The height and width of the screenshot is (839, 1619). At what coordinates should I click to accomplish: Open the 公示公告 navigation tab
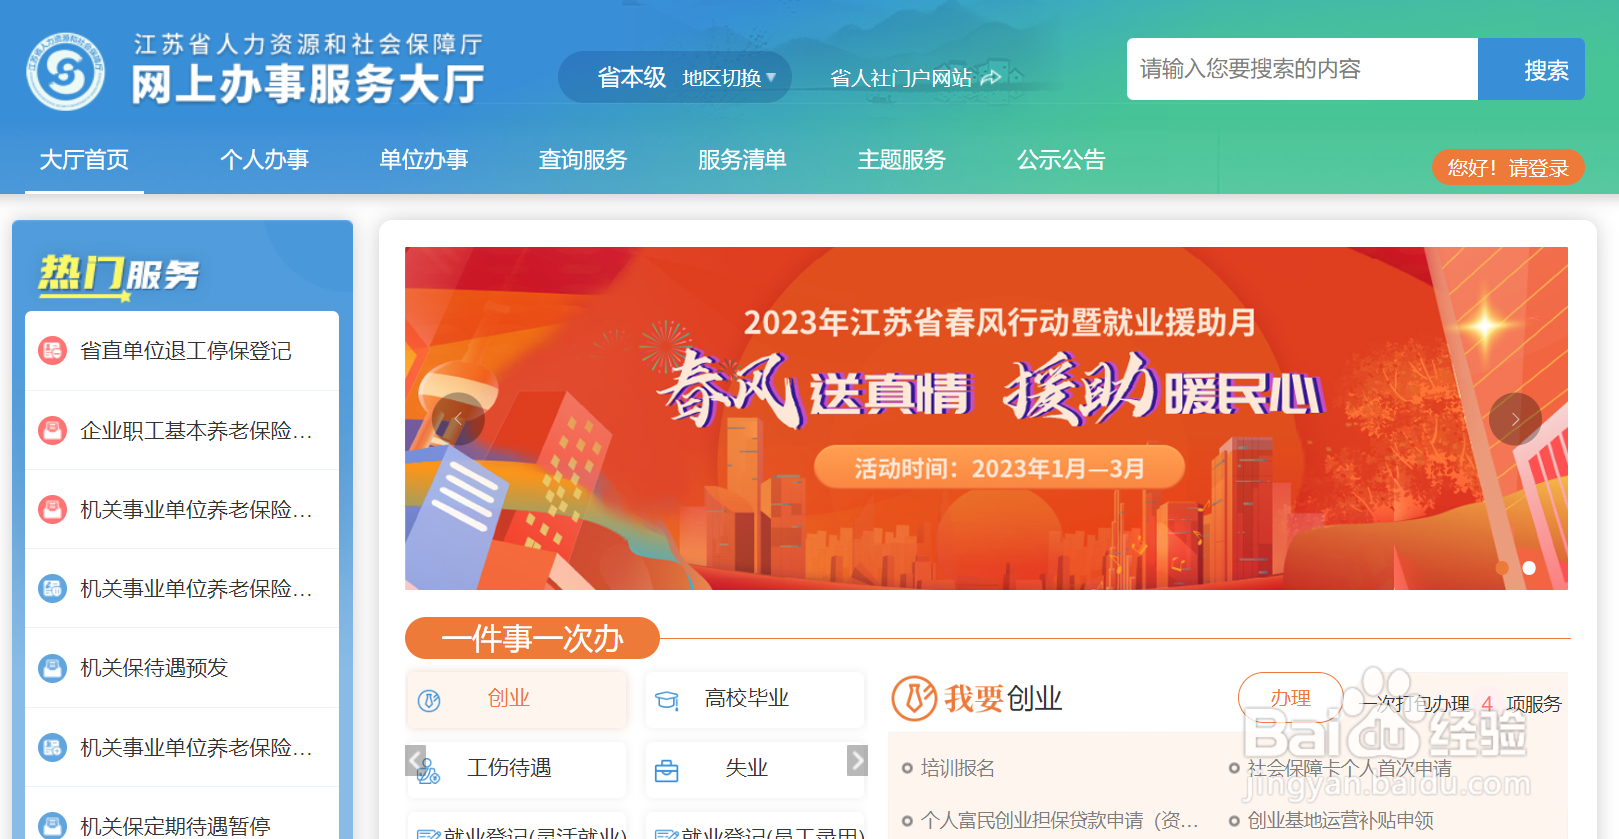click(1061, 160)
